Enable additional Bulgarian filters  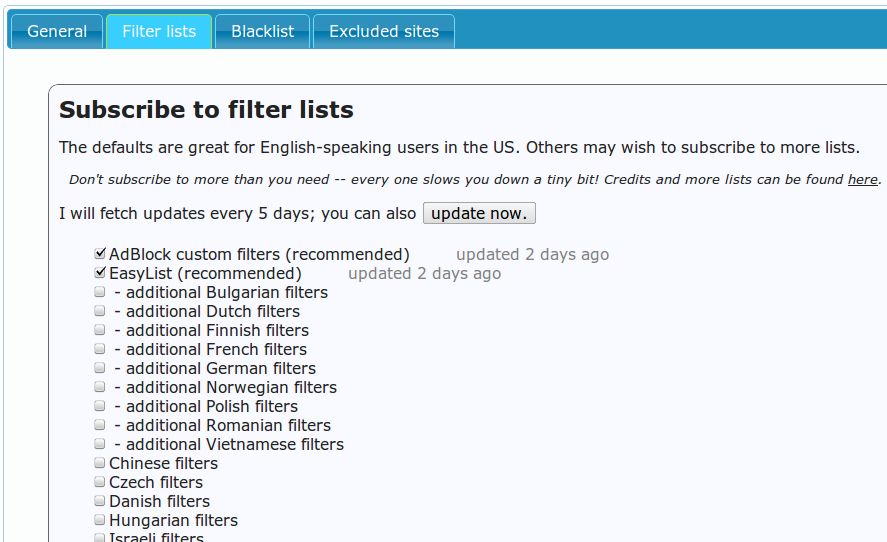[x=100, y=292]
